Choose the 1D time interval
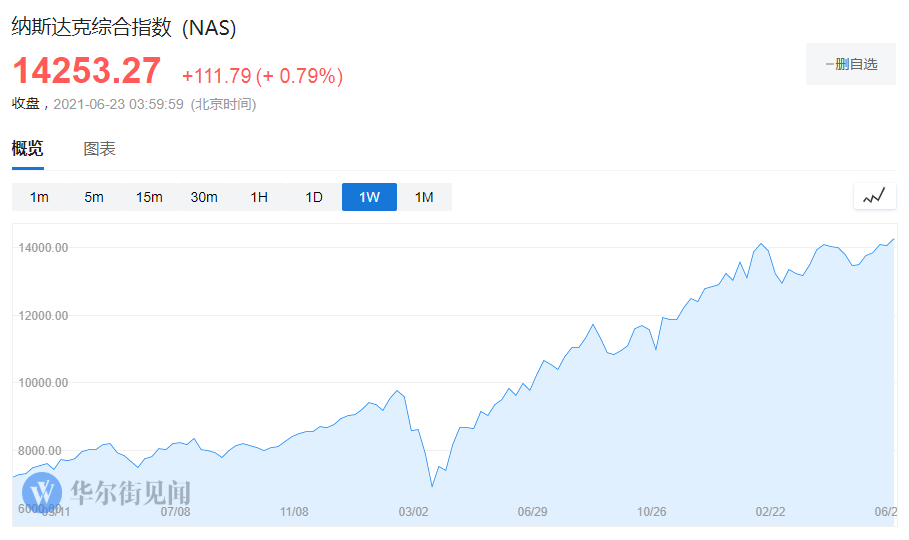Screen dimensions: 909x540 pyautogui.click(x=314, y=197)
